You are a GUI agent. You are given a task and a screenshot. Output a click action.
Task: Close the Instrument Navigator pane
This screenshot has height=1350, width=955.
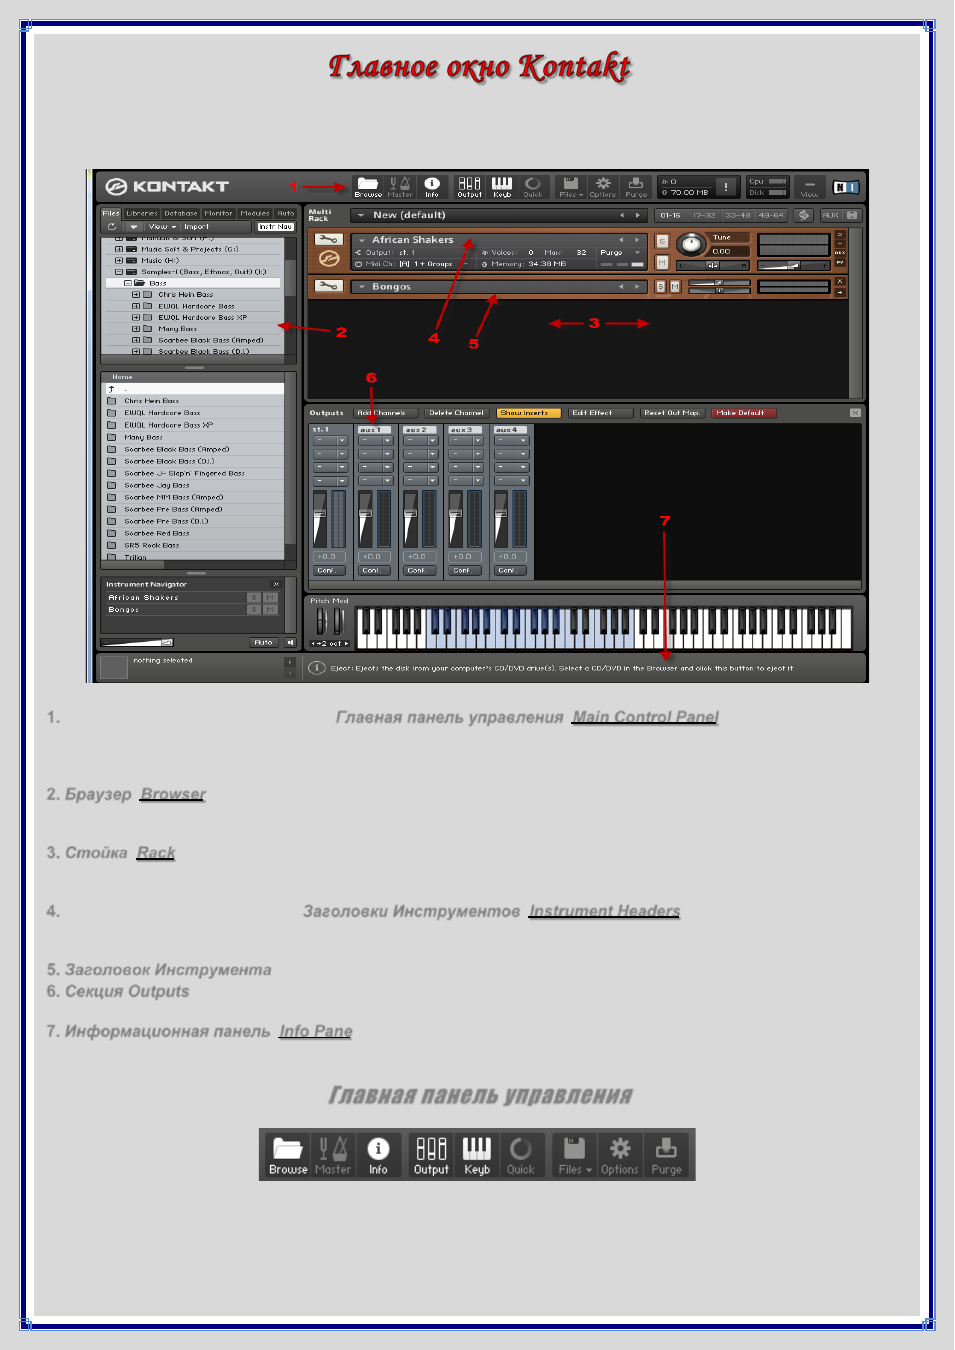click(x=277, y=584)
